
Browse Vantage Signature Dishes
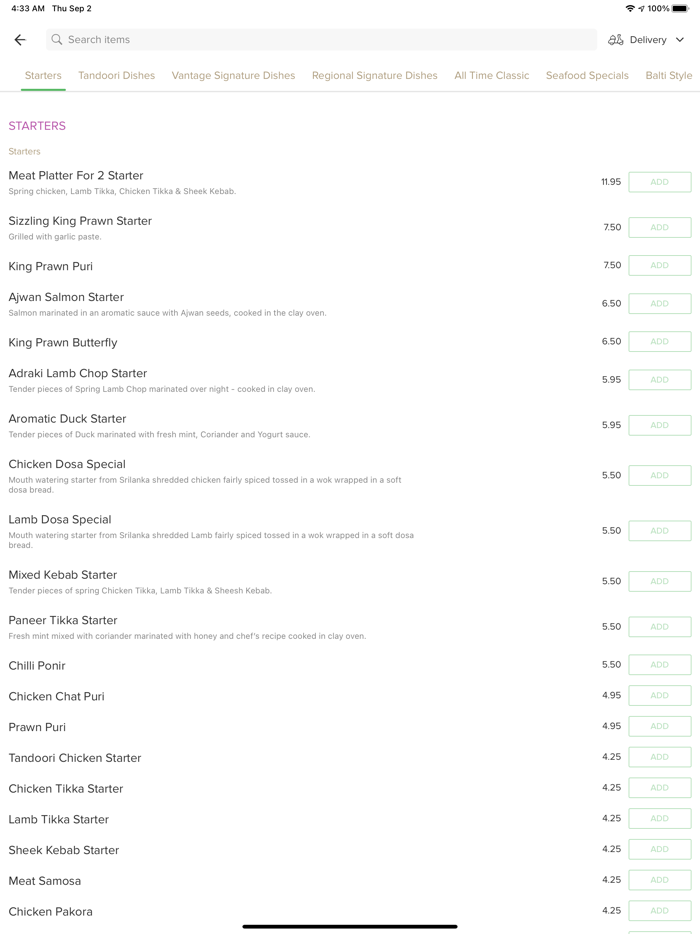[233, 75]
